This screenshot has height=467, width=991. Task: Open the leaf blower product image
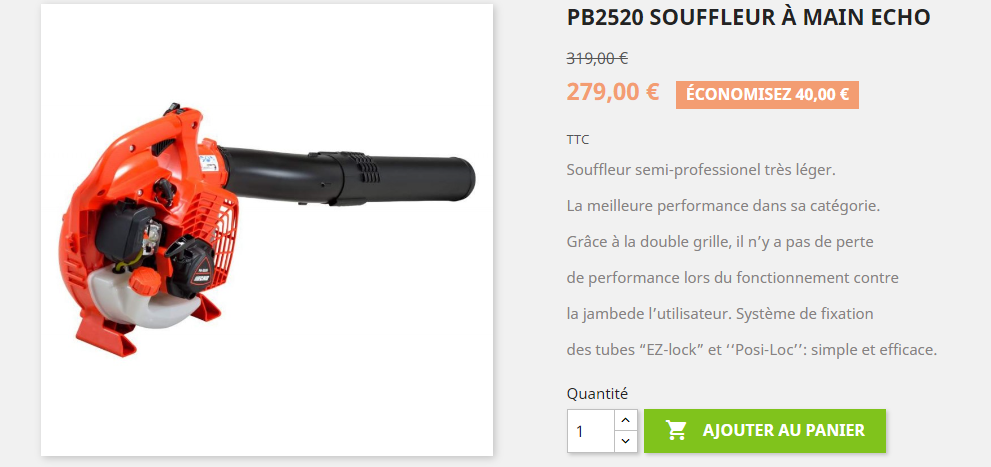tap(267, 230)
